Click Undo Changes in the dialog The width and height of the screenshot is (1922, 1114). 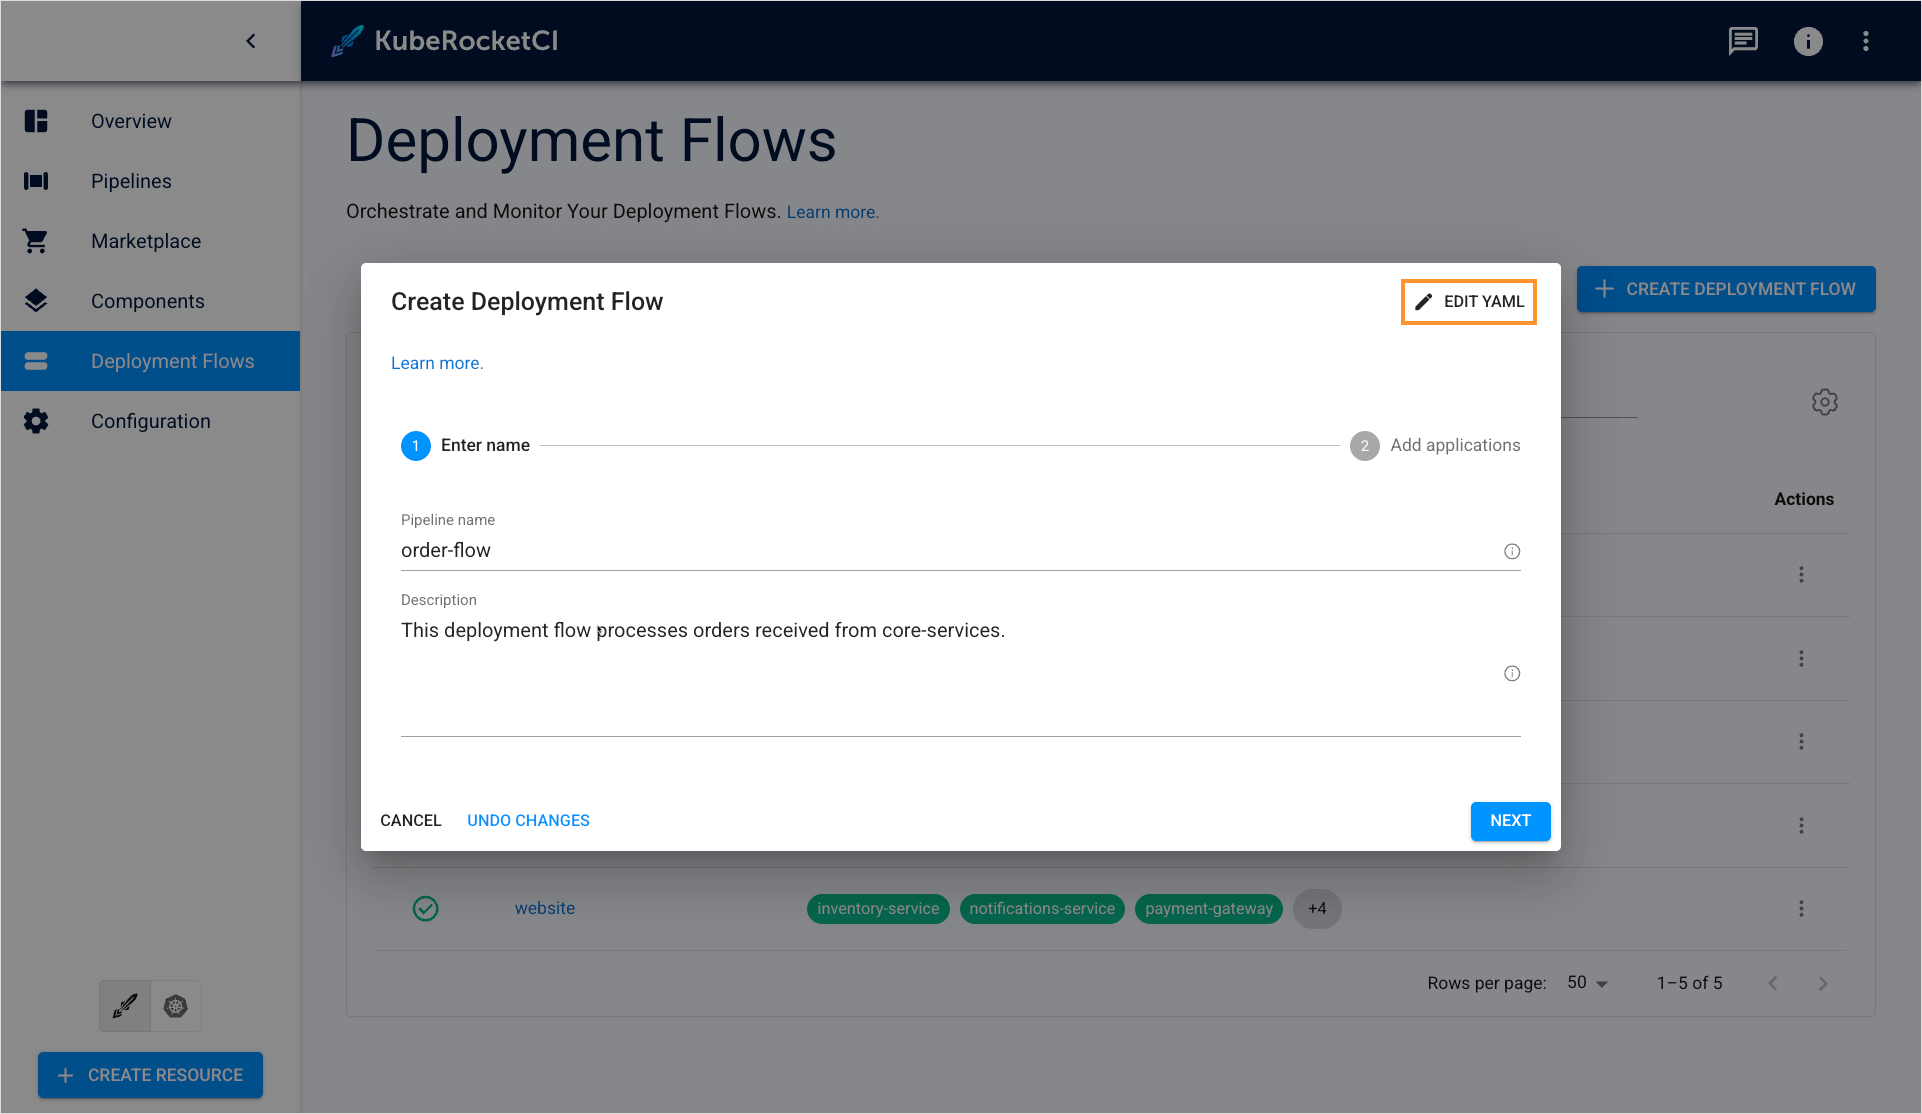528,820
